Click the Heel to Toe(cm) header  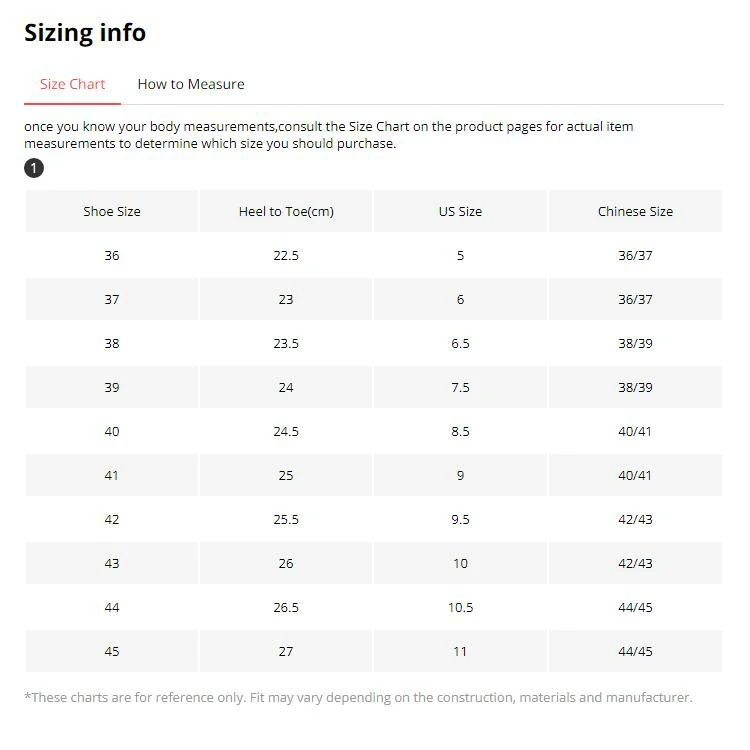tap(286, 211)
